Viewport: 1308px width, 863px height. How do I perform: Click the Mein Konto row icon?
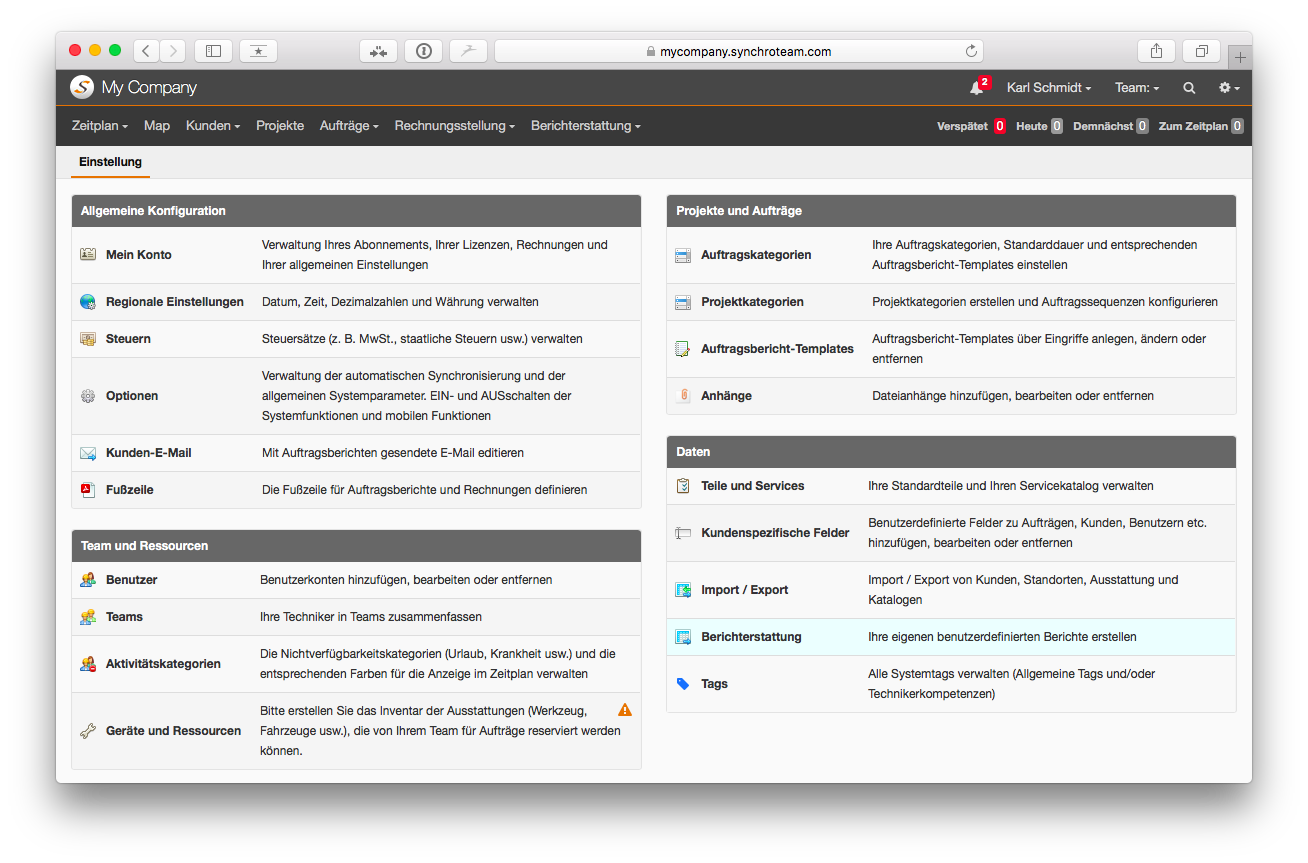tap(88, 255)
